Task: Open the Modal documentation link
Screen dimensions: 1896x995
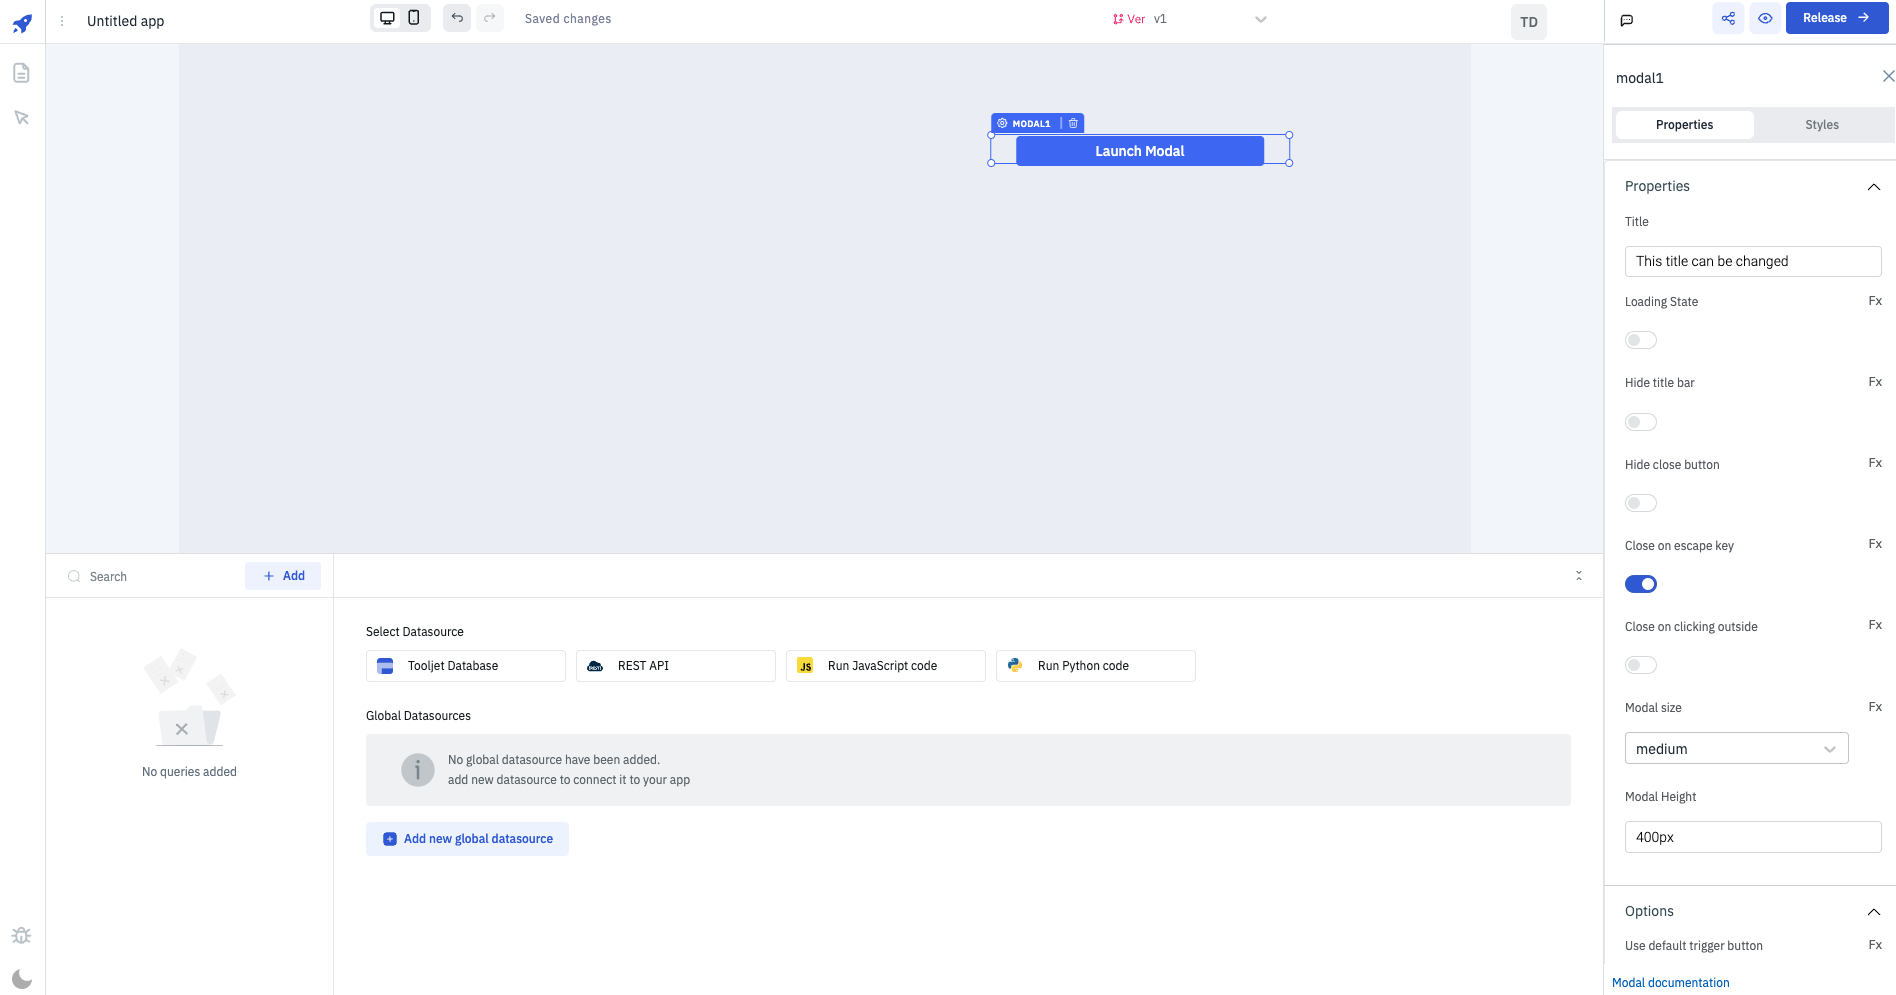Action: pos(1670,983)
